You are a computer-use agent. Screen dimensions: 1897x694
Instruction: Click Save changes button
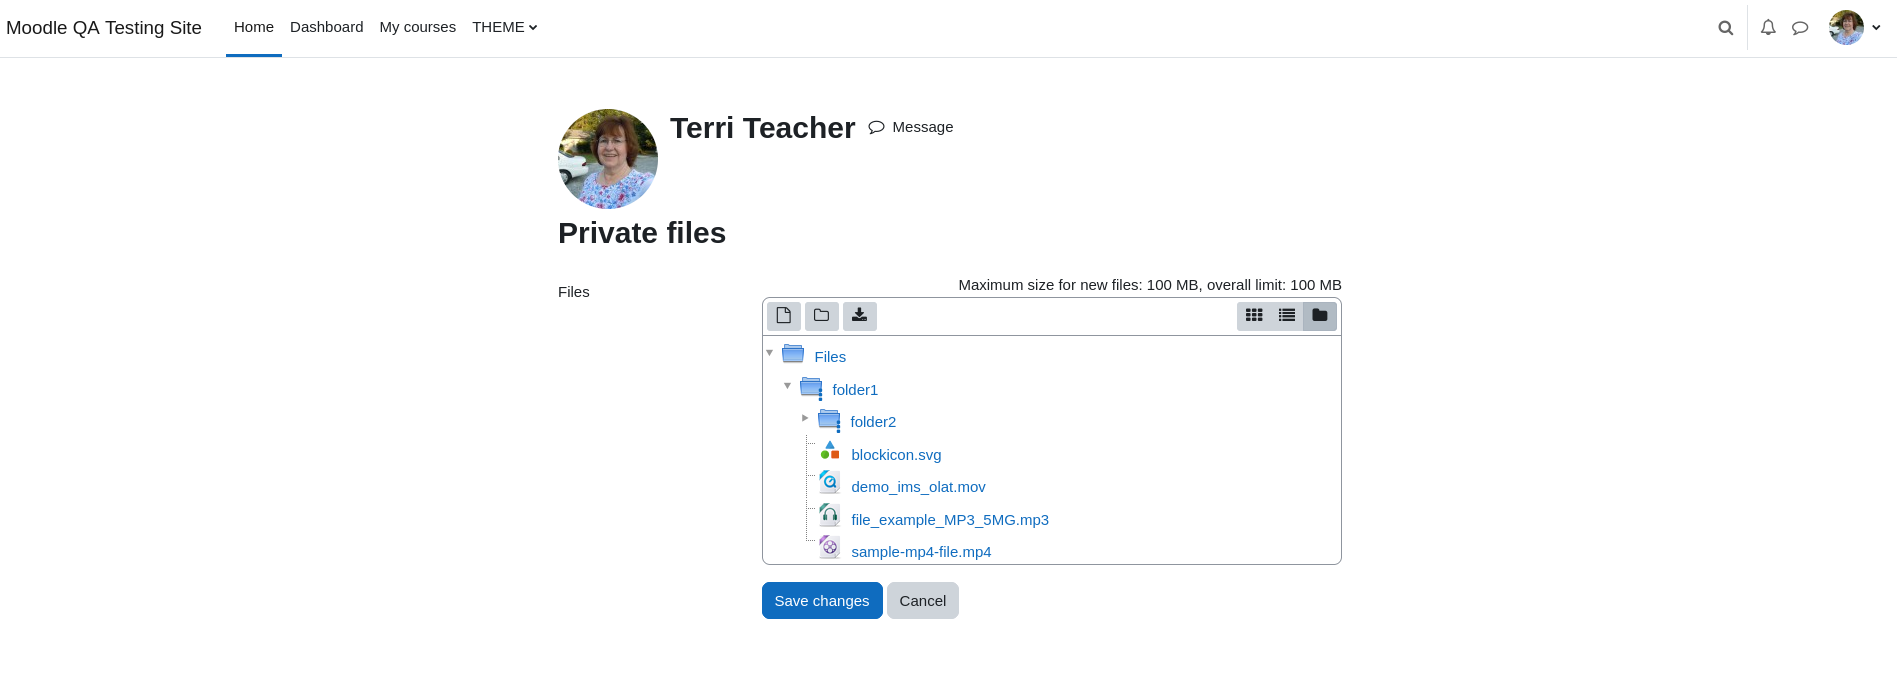[x=822, y=601]
